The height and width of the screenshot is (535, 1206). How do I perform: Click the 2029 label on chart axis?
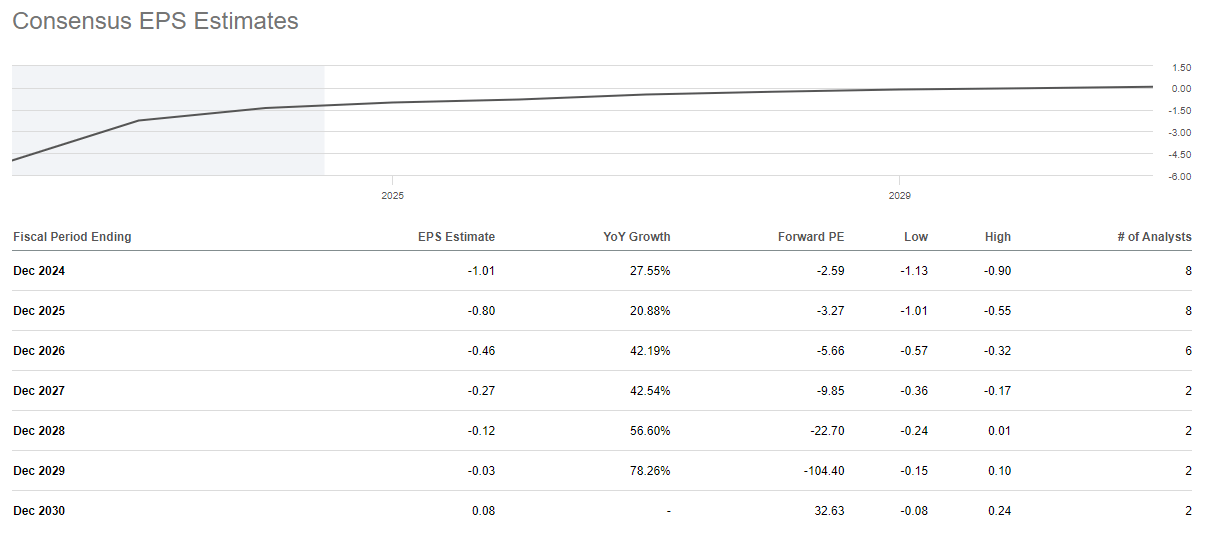coord(899,196)
